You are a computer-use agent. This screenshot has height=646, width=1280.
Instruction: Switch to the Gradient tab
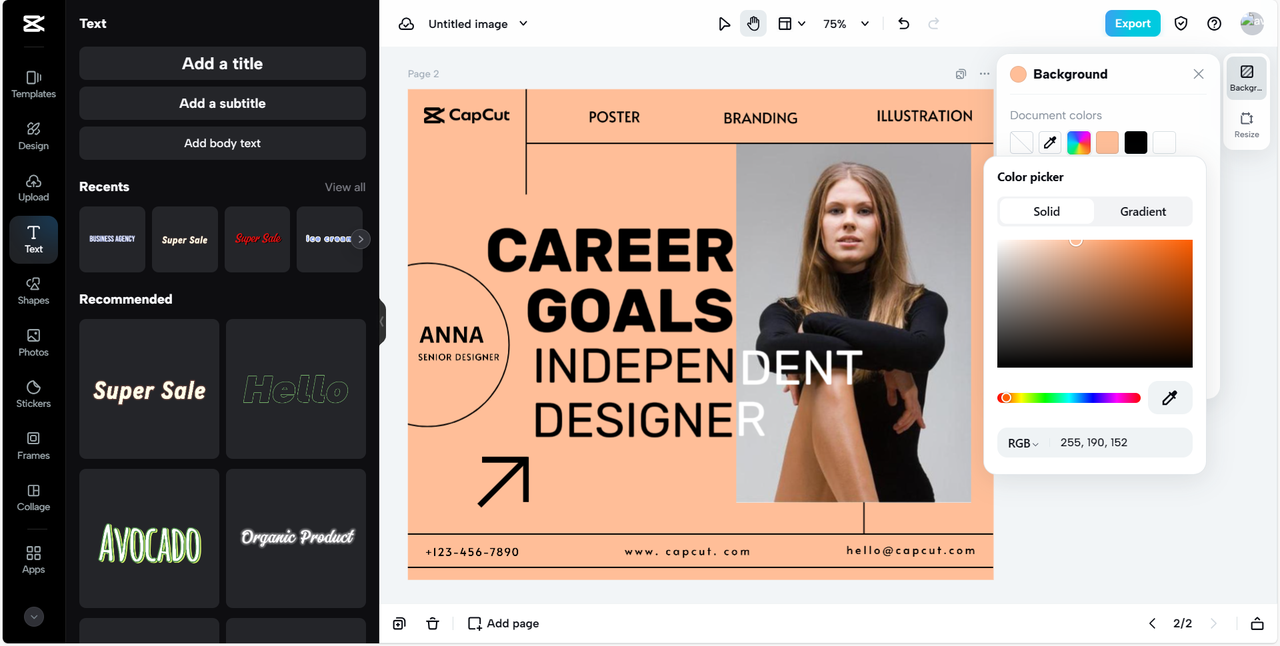(x=1143, y=211)
